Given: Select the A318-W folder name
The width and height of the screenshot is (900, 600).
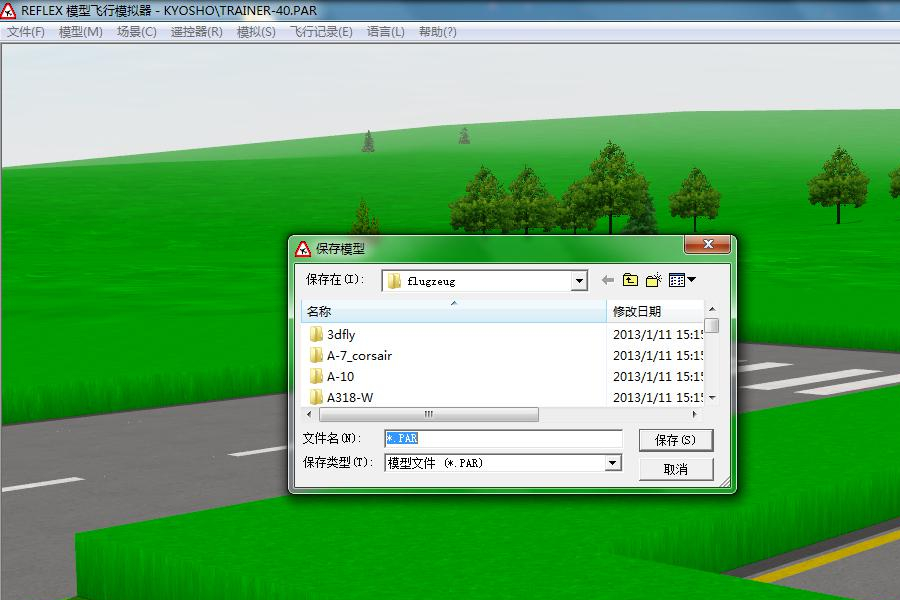Looking at the screenshot, I should (x=350, y=397).
